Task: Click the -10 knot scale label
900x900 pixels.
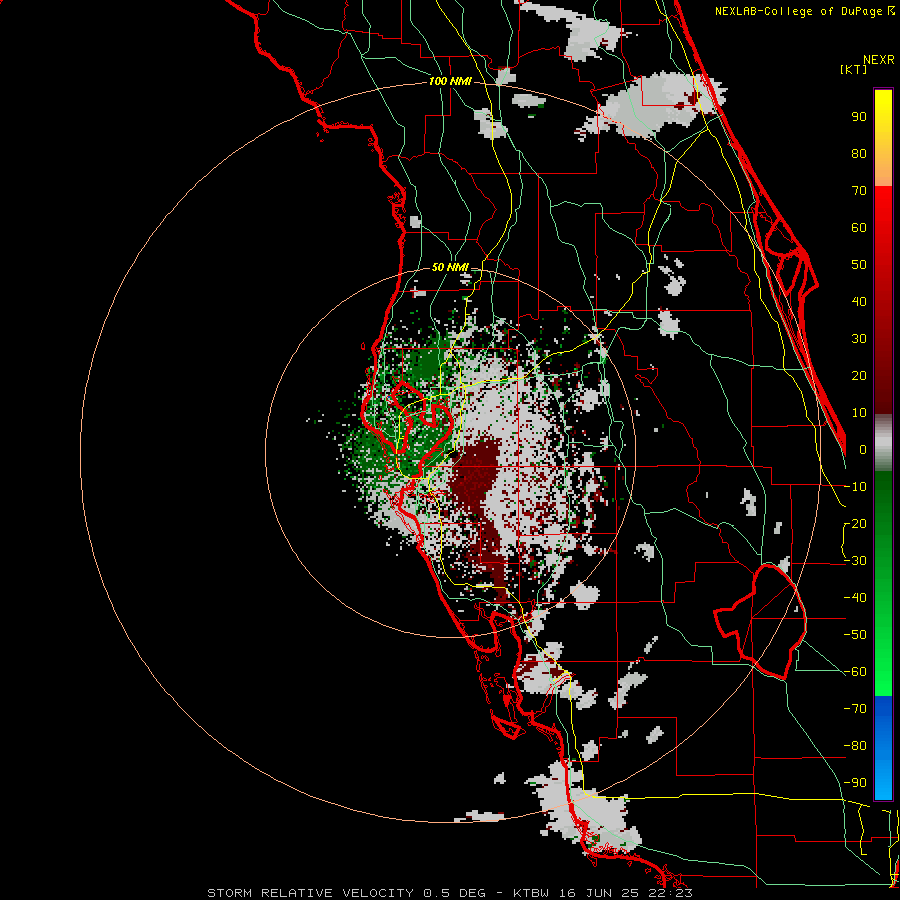Action: tap(855, 487)
